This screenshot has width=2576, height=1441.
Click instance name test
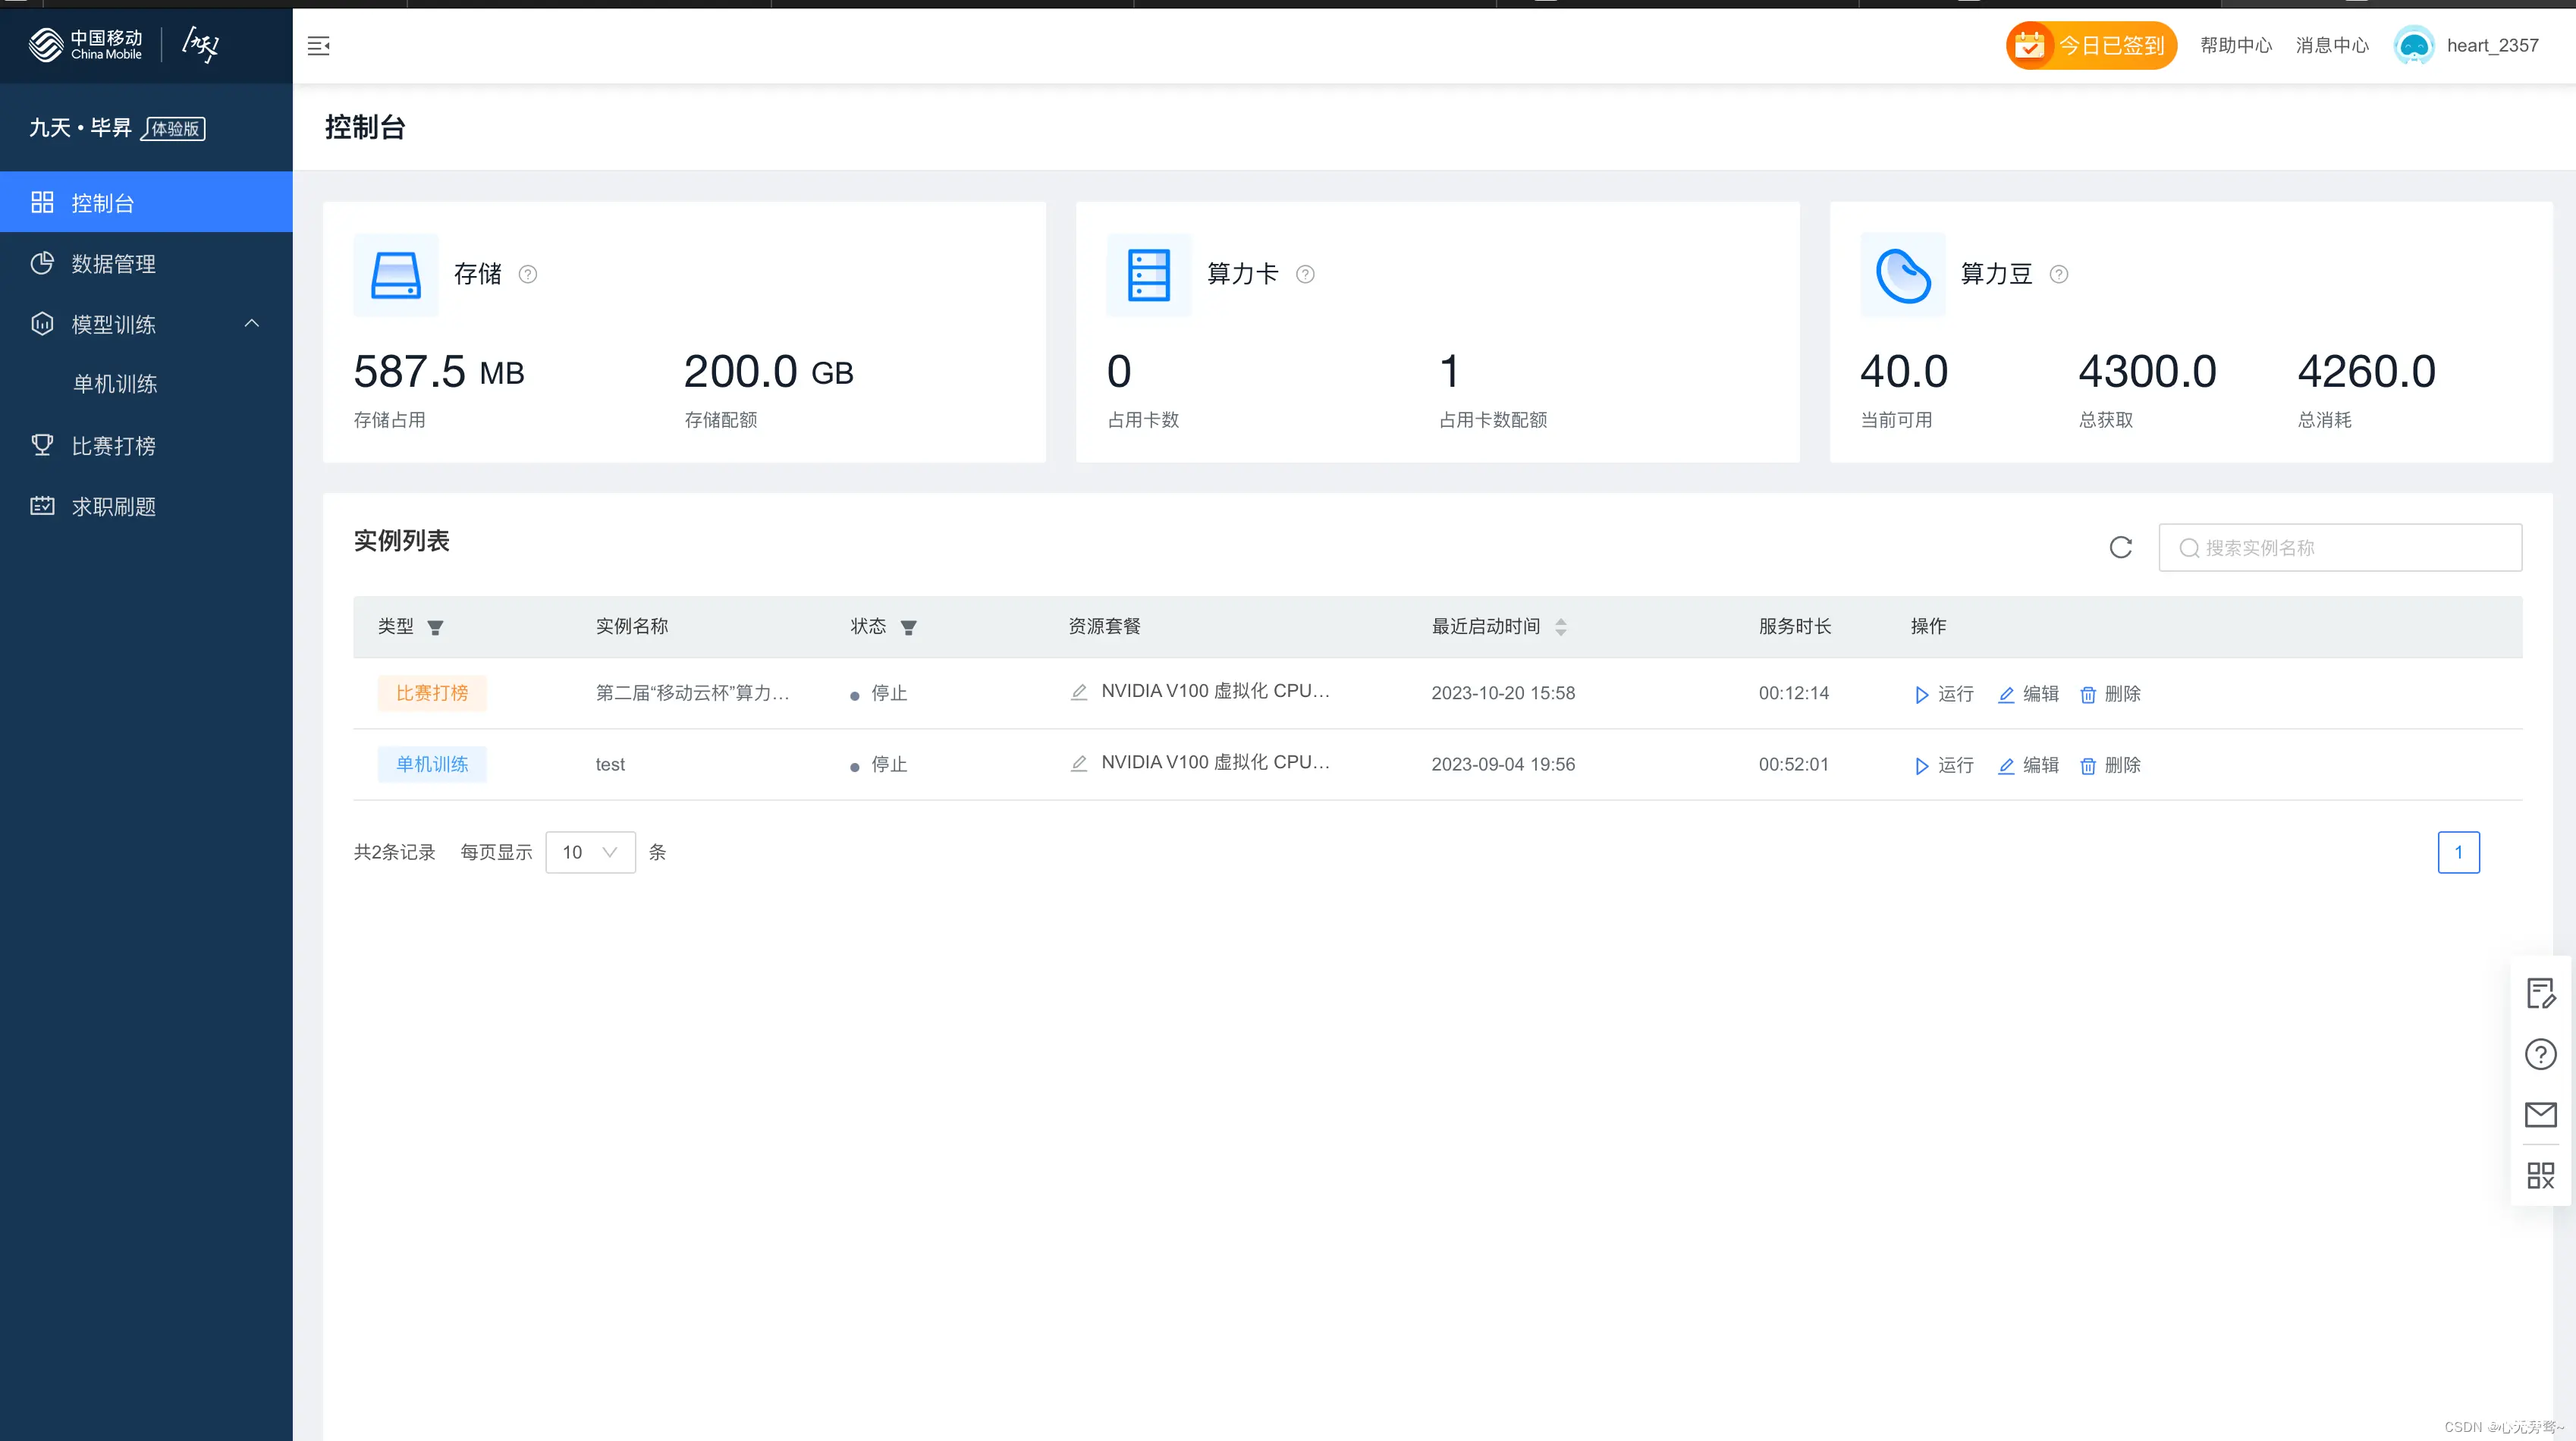(x=610, y=764)
